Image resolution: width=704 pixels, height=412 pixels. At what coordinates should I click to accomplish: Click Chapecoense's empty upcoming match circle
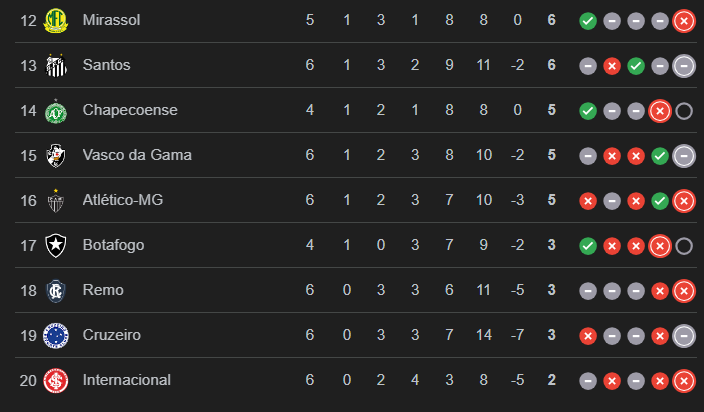(684, 111)
